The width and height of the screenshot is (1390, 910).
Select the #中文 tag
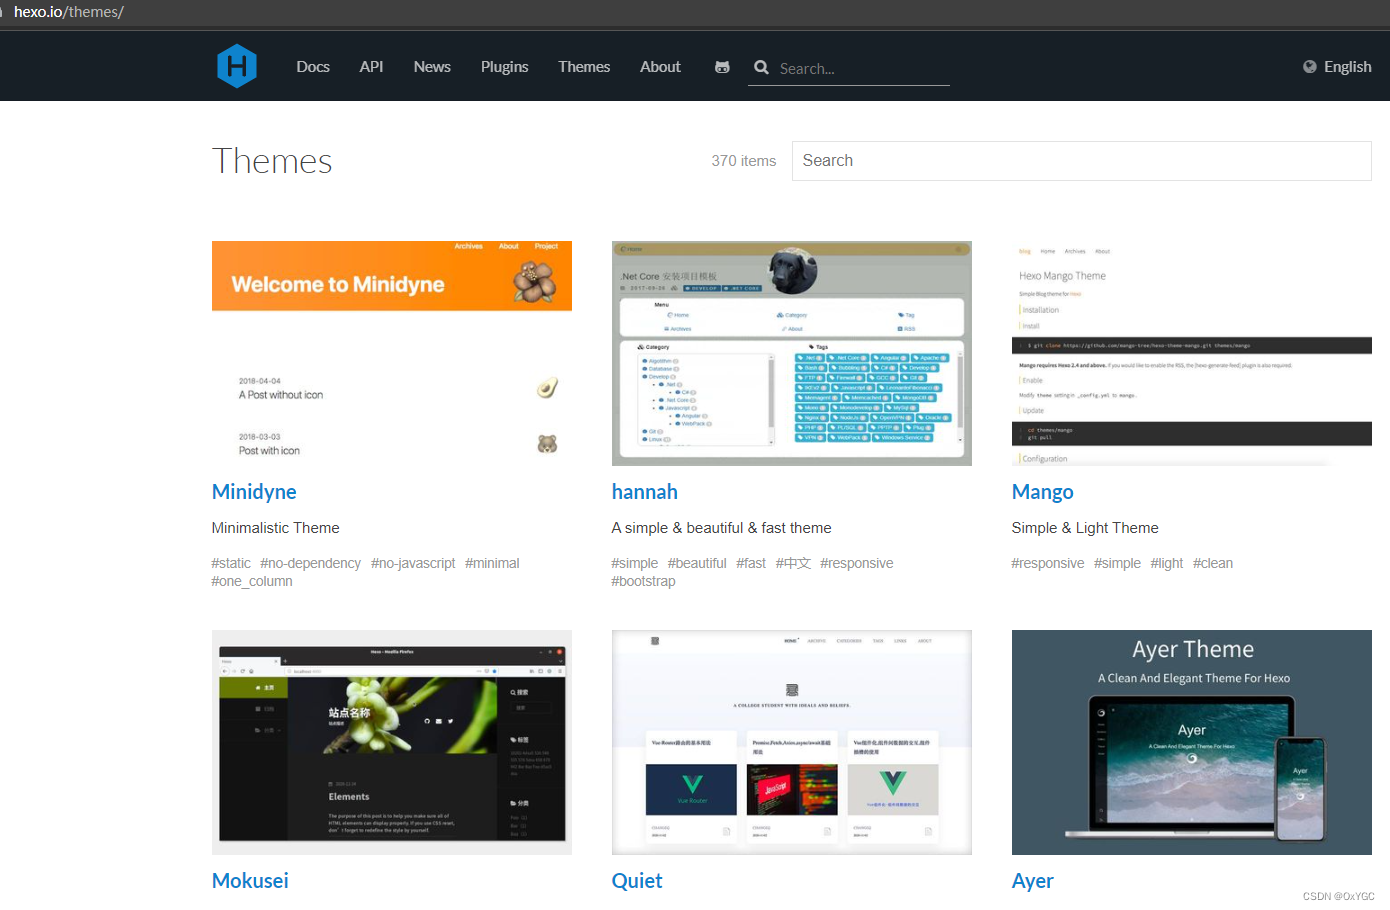coord(793,563)
